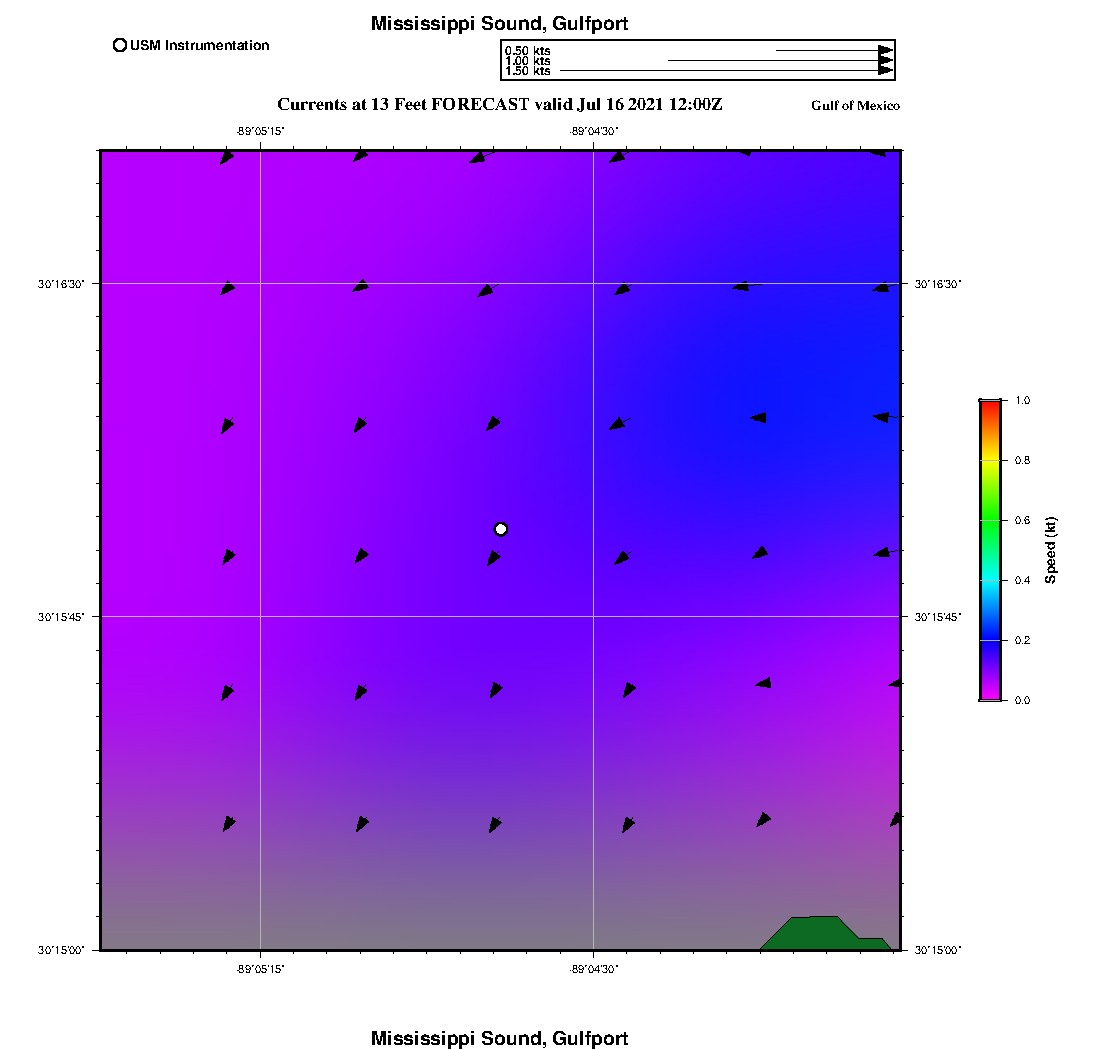Click the top Mississippi Sound, Gulfport title
The height and width of the screenshot is (1050, 1100).
(x=499, y=23)
